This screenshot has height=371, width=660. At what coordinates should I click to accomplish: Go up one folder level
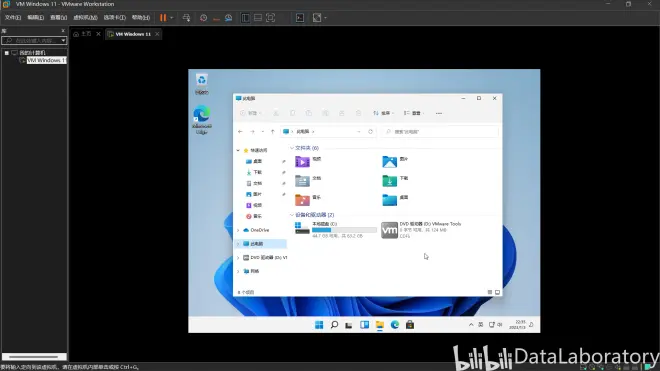point(273,131)
